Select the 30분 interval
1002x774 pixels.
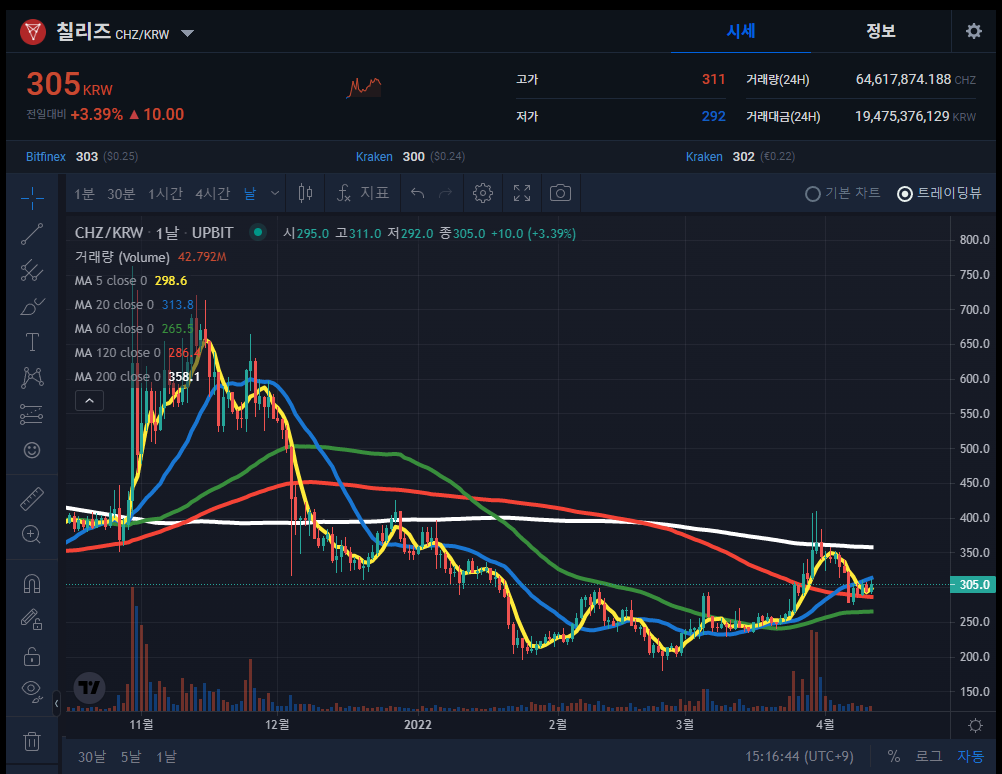[121, 194]
